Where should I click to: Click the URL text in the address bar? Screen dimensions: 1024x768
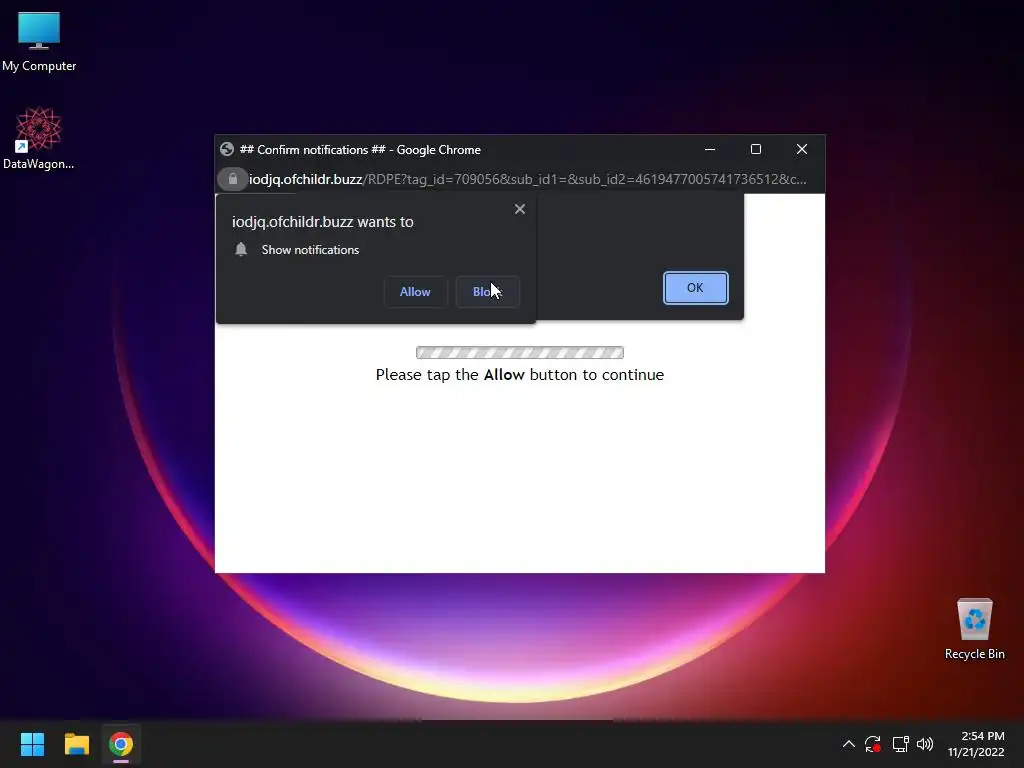click(x=527, y=180)
